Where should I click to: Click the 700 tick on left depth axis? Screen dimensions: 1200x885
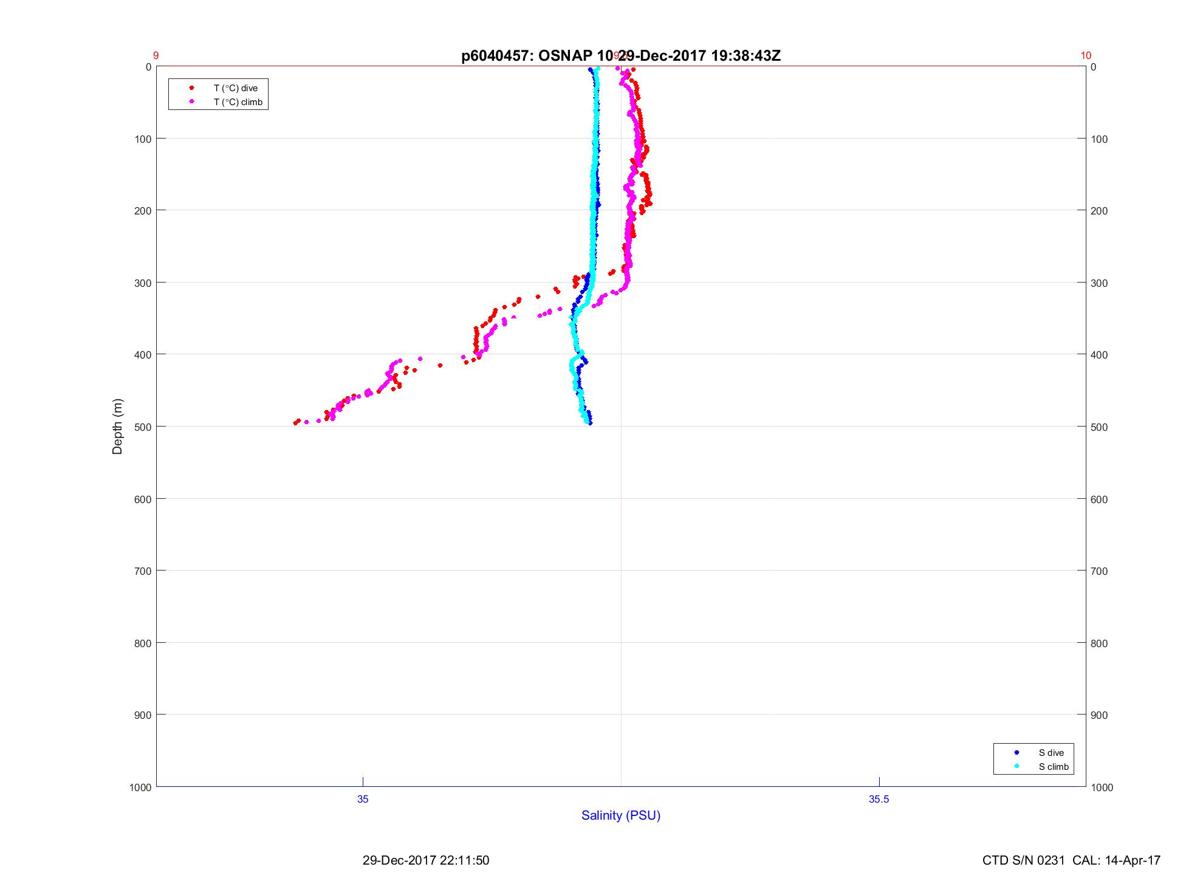142,571
